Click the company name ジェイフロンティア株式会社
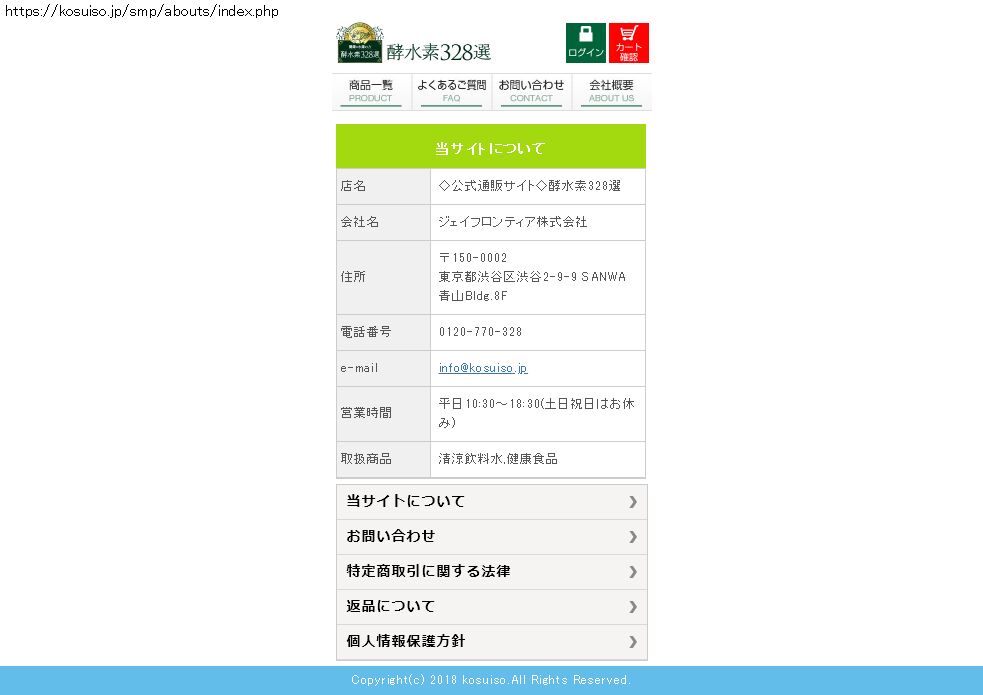Screen dimensions: 983x695 (513, 222)
